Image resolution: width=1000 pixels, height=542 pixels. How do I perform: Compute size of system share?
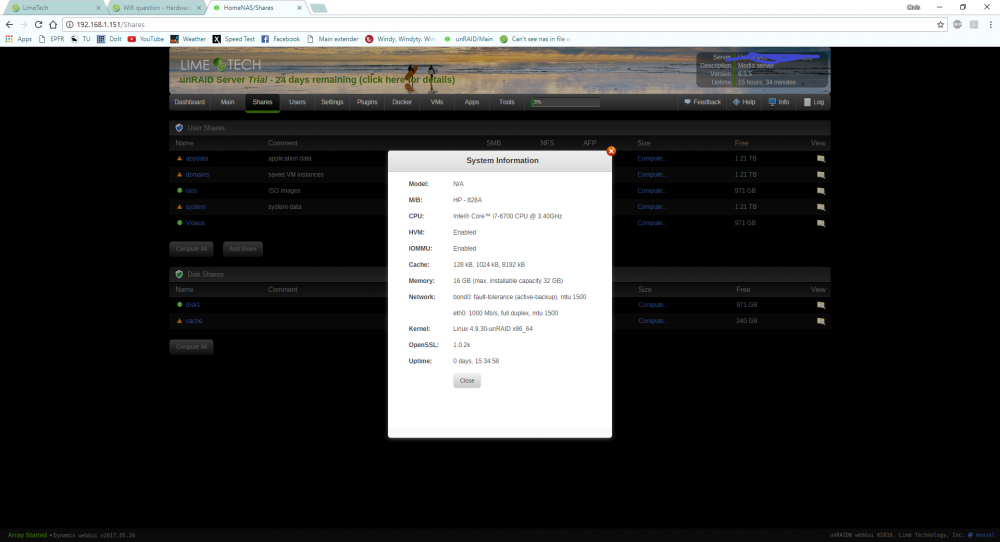651,207
